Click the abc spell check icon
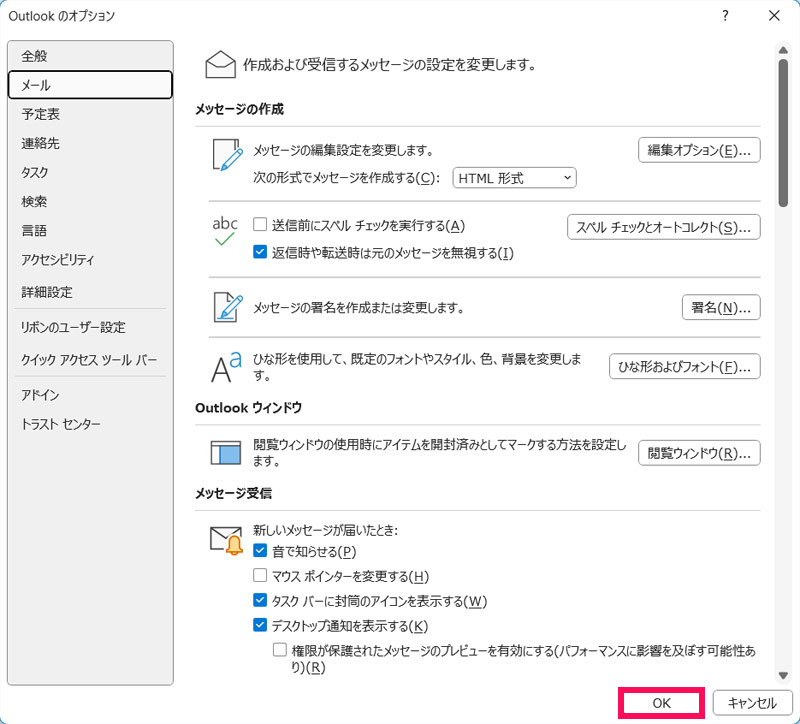 coord(225,231)
